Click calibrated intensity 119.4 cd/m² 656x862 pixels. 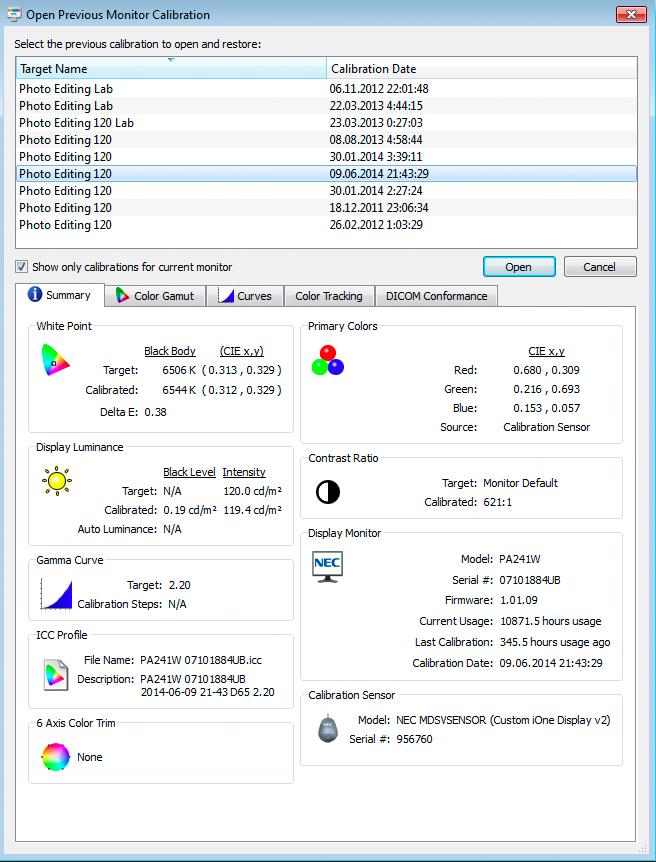click(x=252, y=510)
